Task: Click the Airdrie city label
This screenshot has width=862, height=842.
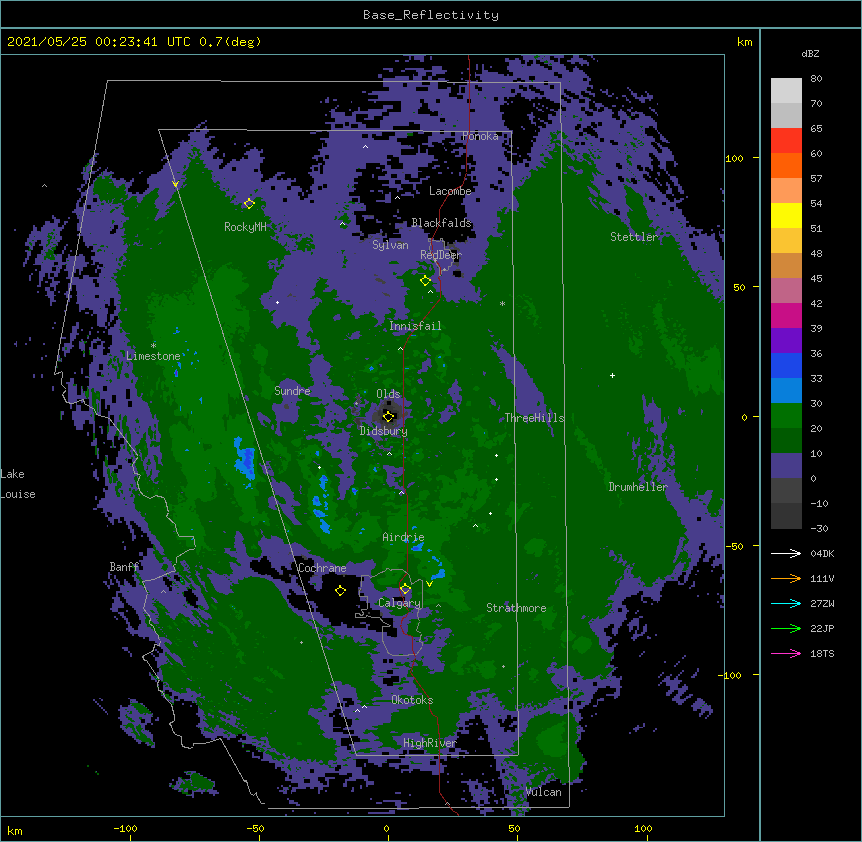Action: tap(404, 537)
